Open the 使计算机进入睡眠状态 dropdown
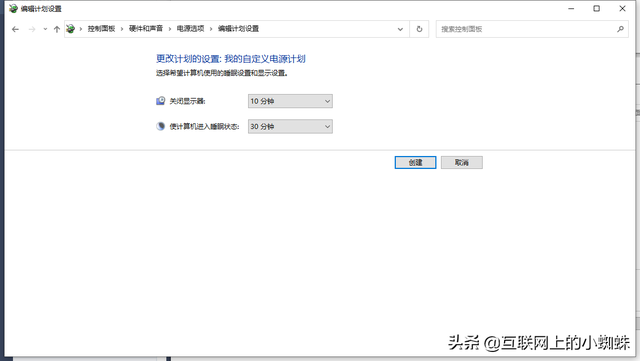The width and height of the screenshot is (640, 361). 290,127
